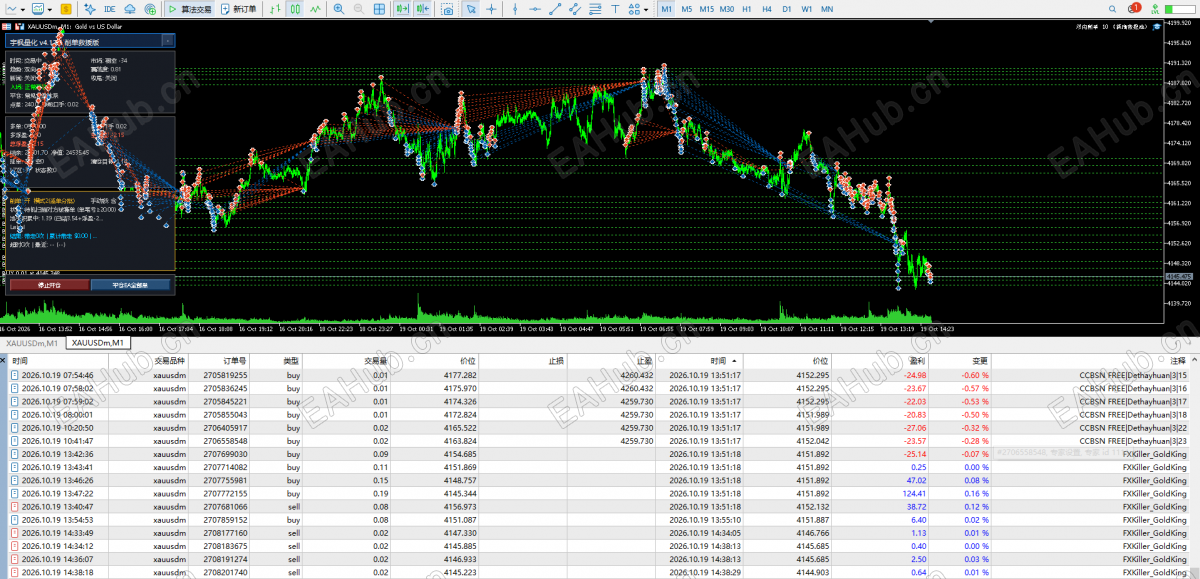The width and height of the screenshot is (1200, 579).
Task: Click the 124.41 profit value
Action: (x=913, y=493)
